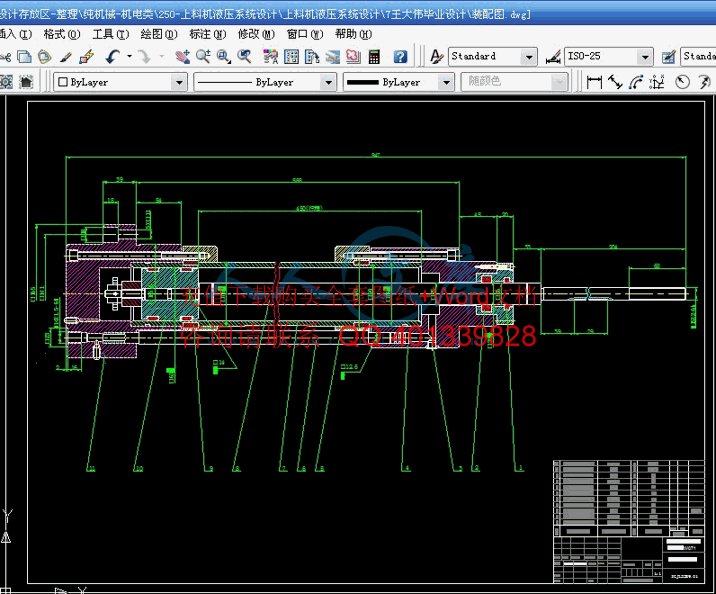Screen dimensions: 716x594
Task: Click the greyed-out Redo arrow icon
Action: 144,57
